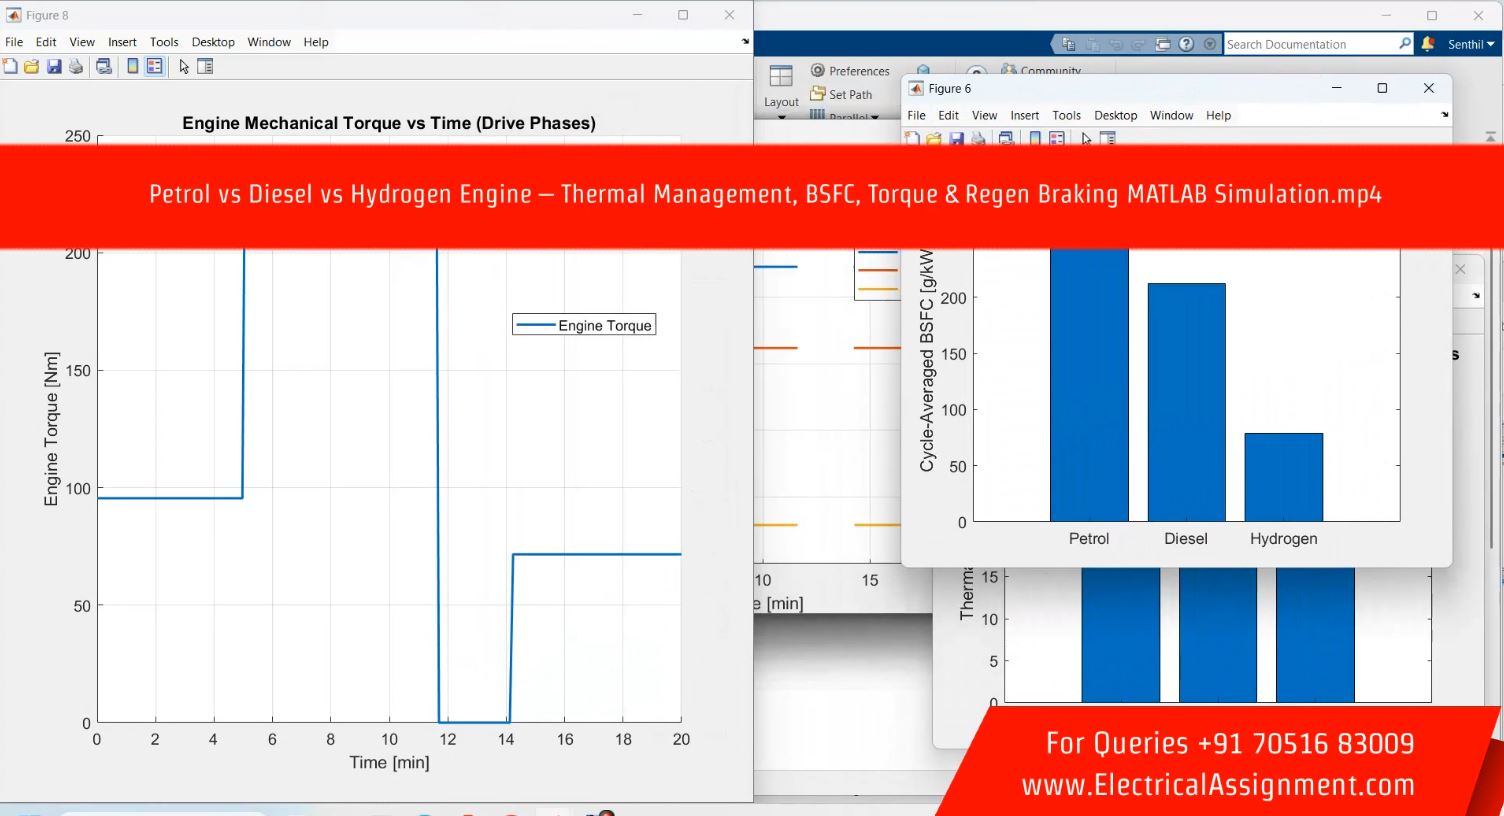Toggle Edit Plot arrow in Figure 8 toolbar
1504x816 pixels.
[x=184, y=67]
